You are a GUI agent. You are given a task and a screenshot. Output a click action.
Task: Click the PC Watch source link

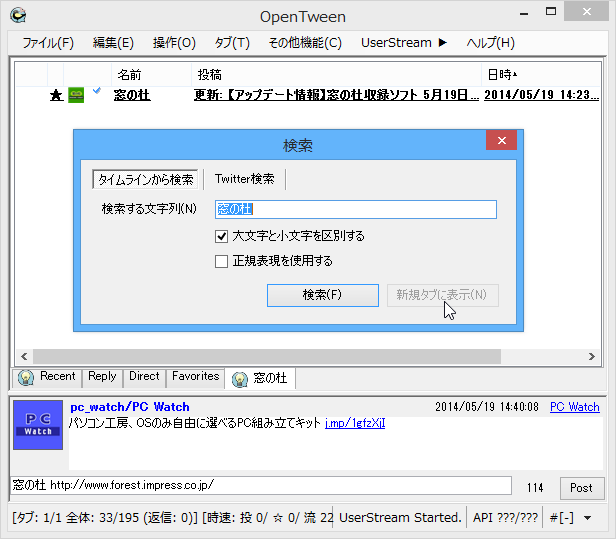tap(575, 407)
